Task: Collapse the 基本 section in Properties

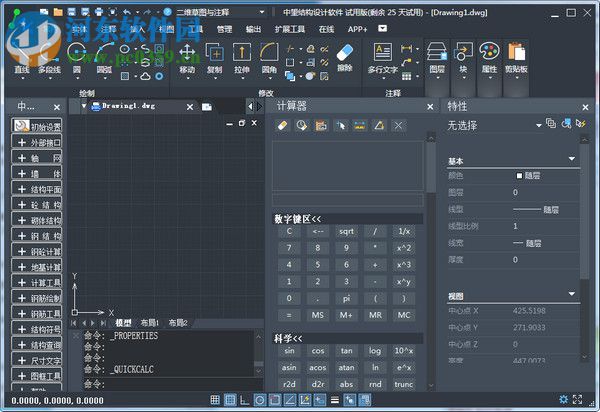Action: click(572, 159)
